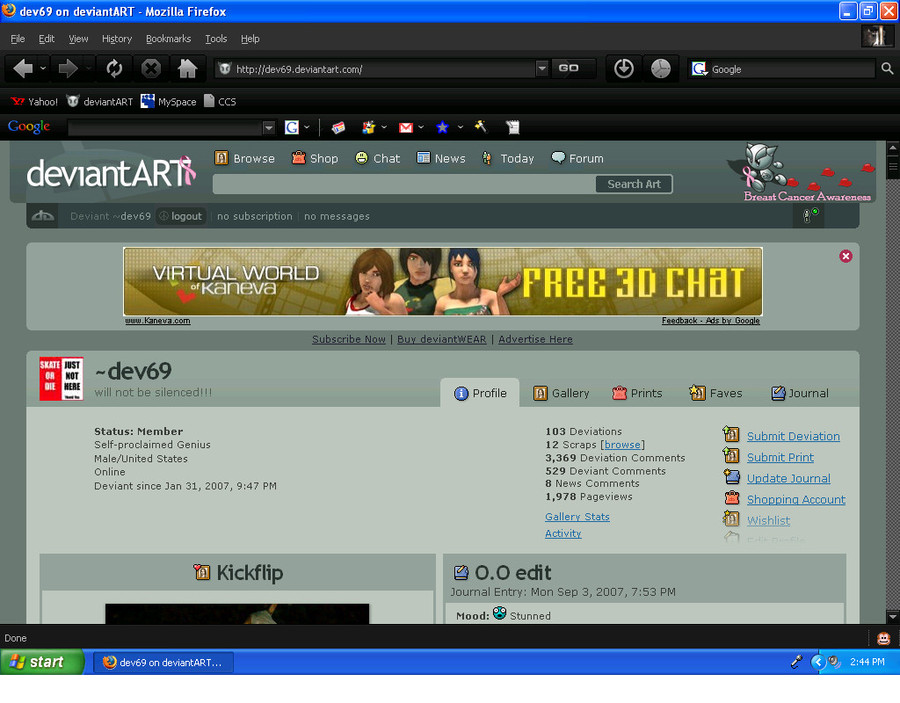Open the Edit menu

click(46, 38)
